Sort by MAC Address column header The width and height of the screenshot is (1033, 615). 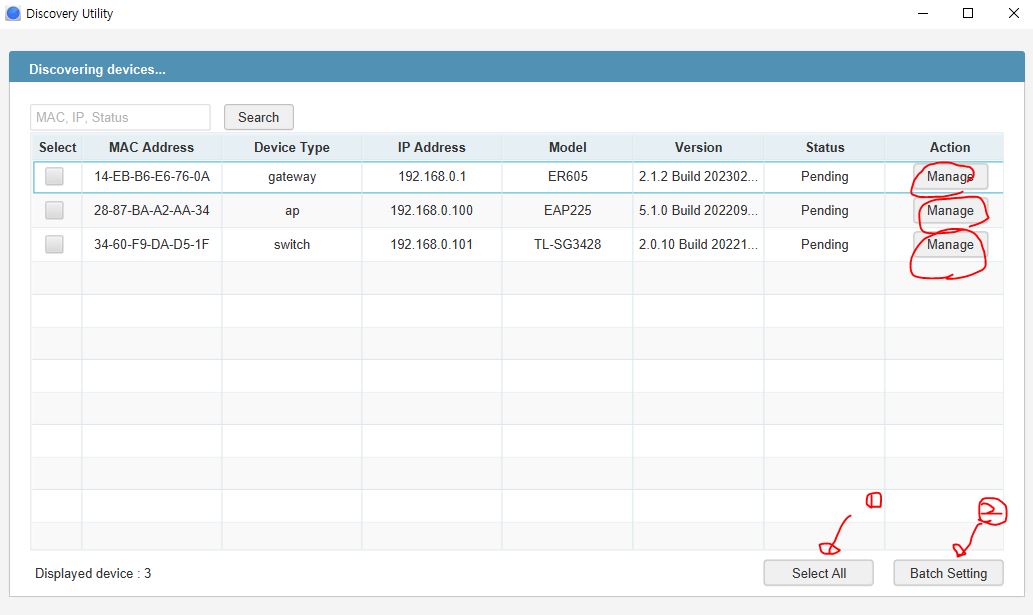click(152, 147)
